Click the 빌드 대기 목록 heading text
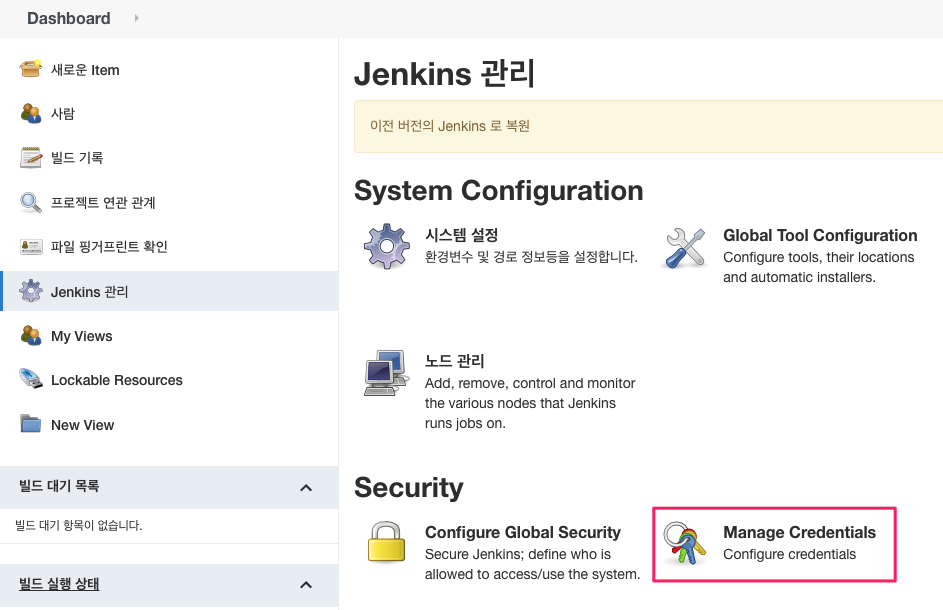This screenshot has height=610, width=943. pos(59,485)
